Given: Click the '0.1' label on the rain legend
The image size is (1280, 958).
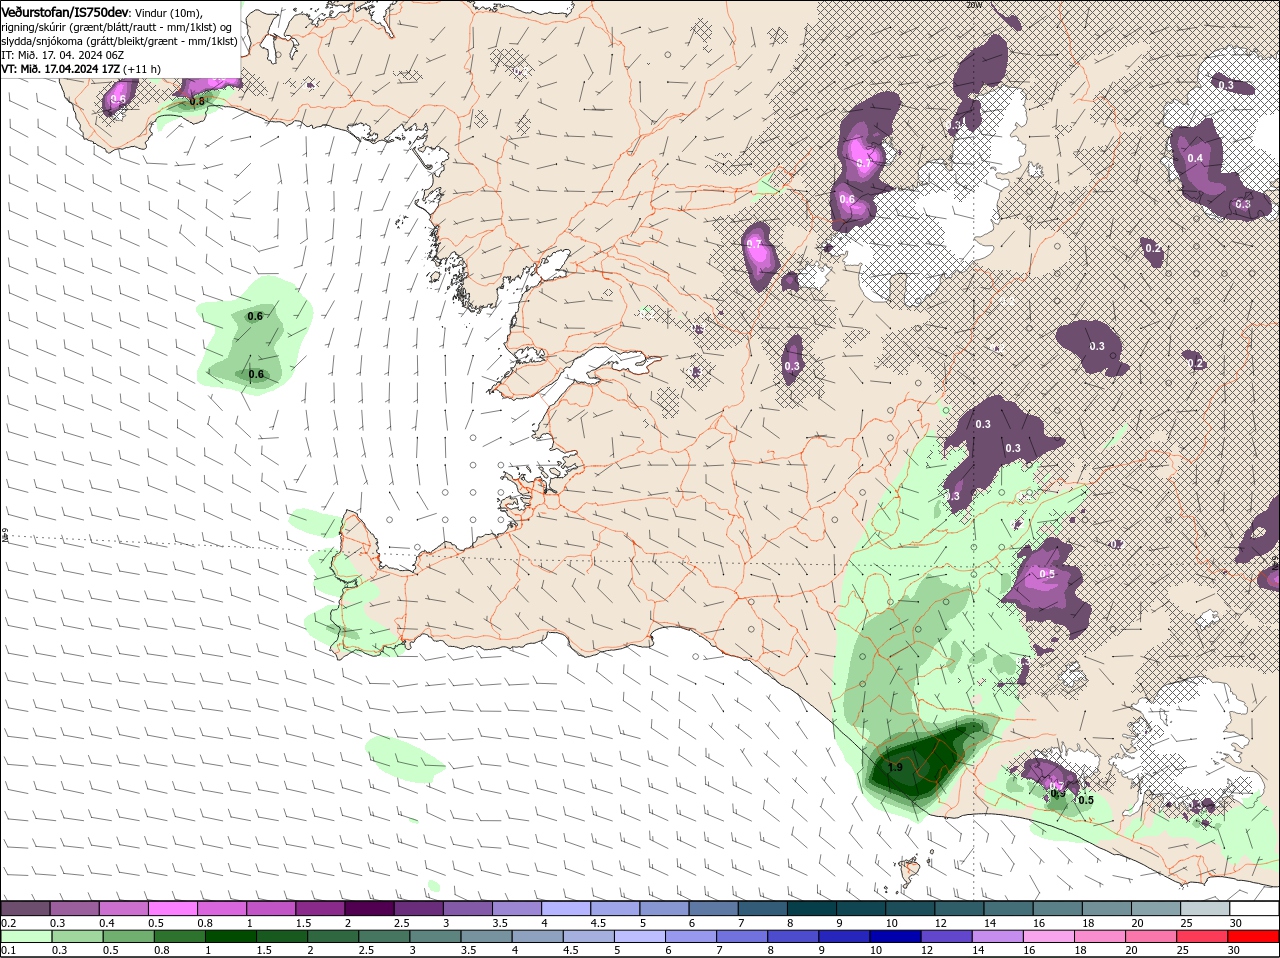Looking at the screenshot, I should pos(8,950).
